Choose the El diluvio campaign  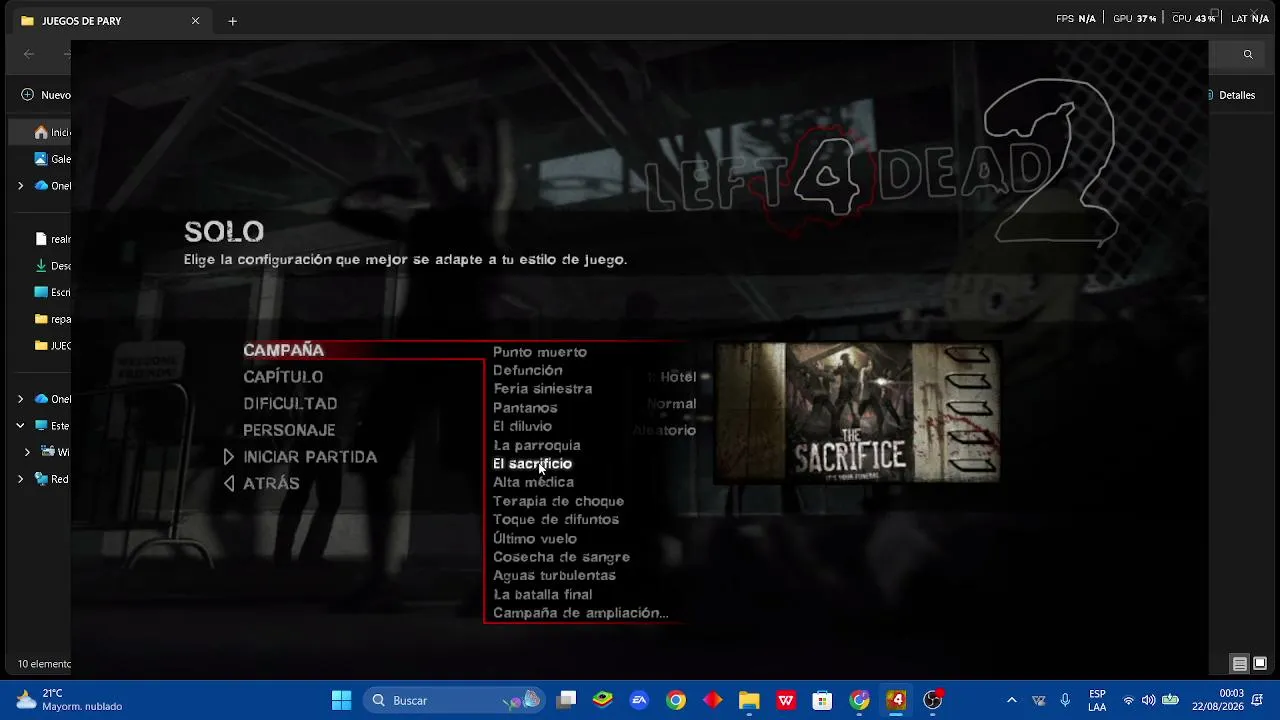[522, 426]
